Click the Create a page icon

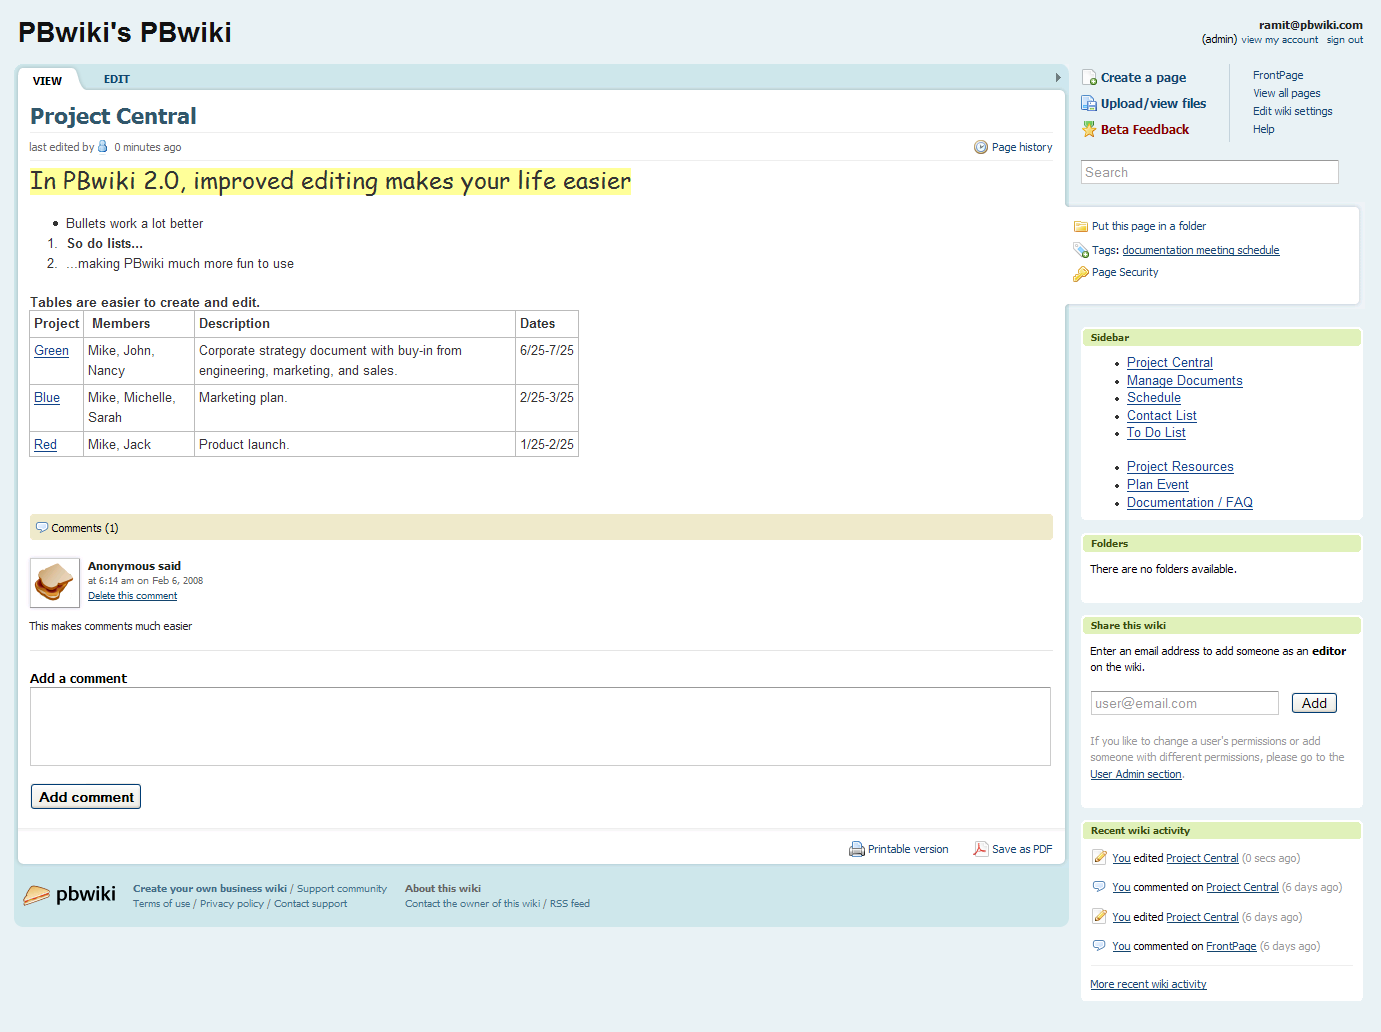pyautogui.click(x=1089, y=78)
